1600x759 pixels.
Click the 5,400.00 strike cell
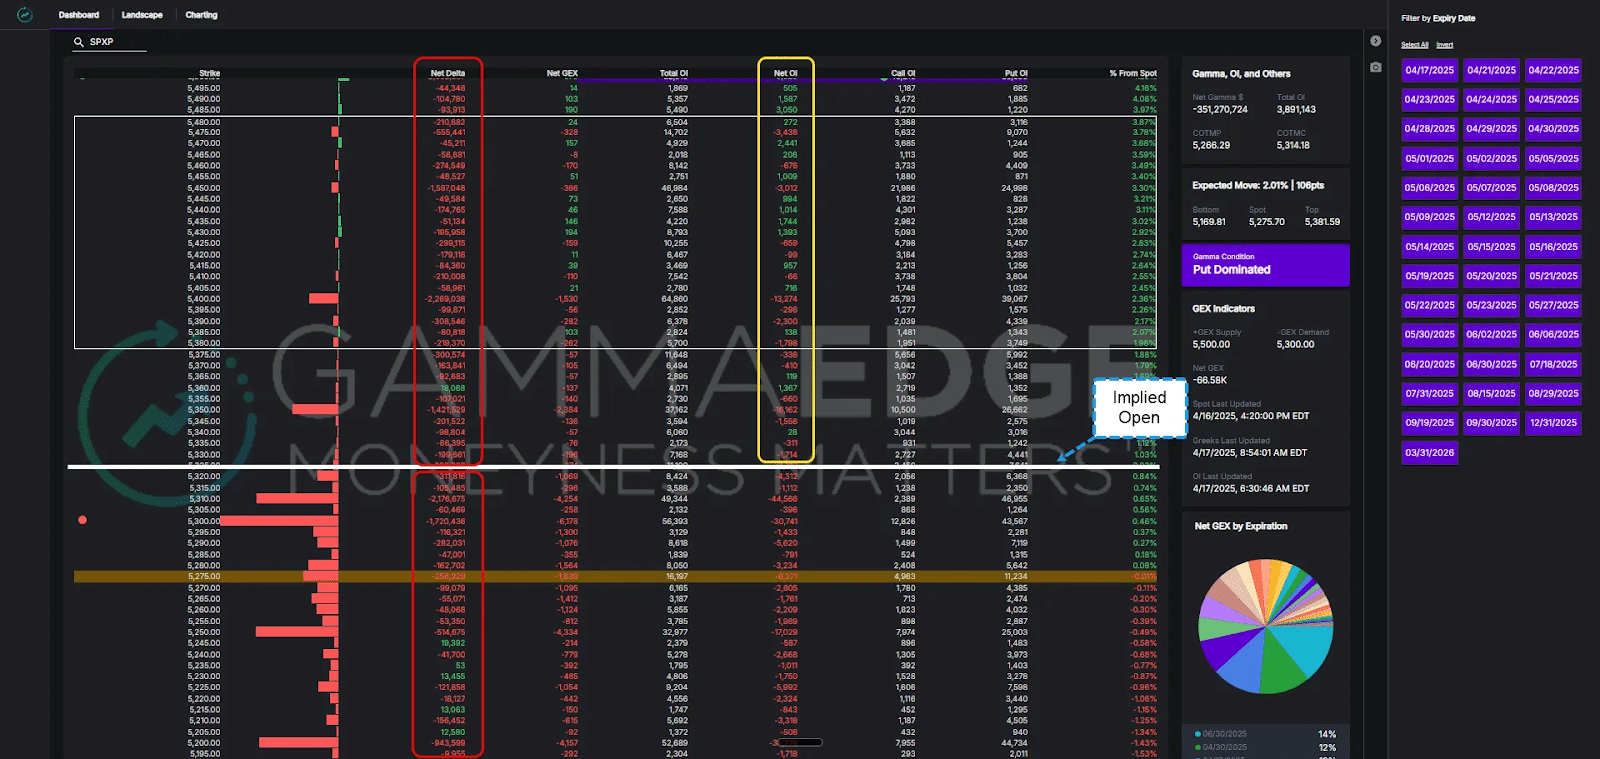tap(204, 299)
